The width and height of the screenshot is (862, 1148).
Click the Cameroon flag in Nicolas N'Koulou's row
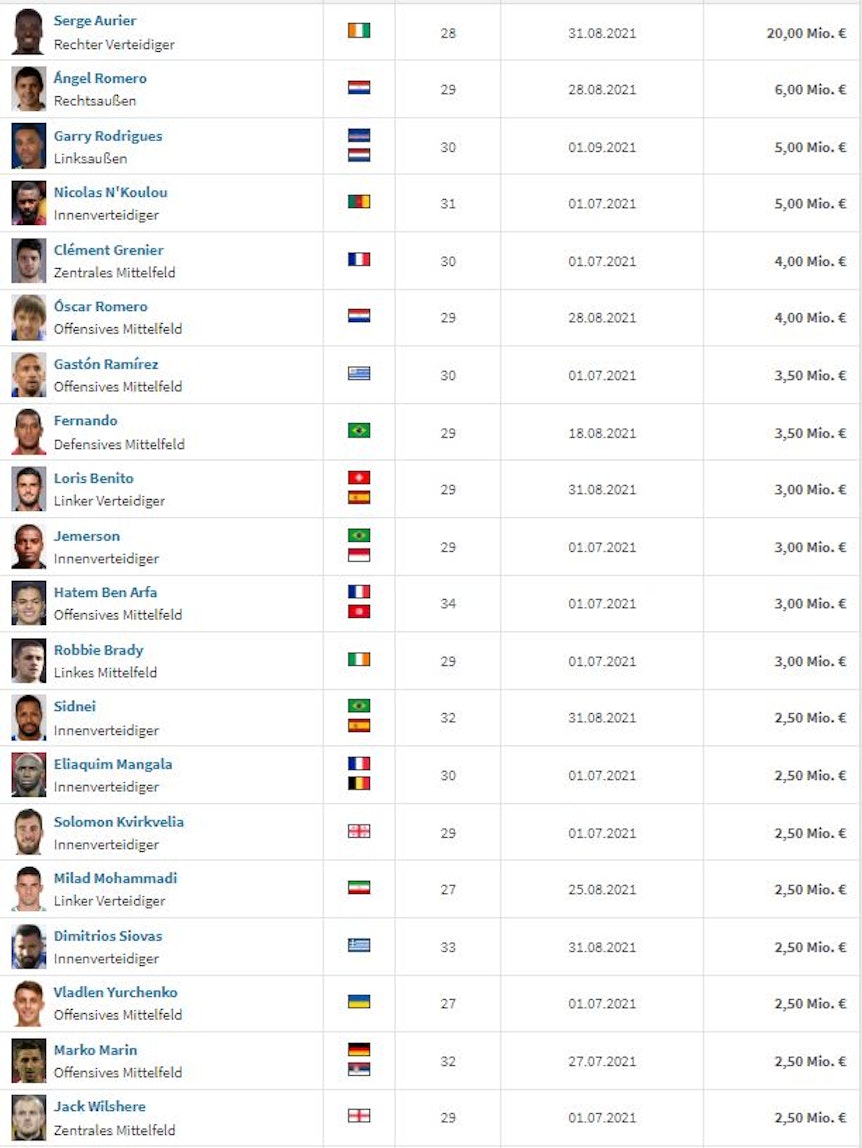tap(359, 203)
